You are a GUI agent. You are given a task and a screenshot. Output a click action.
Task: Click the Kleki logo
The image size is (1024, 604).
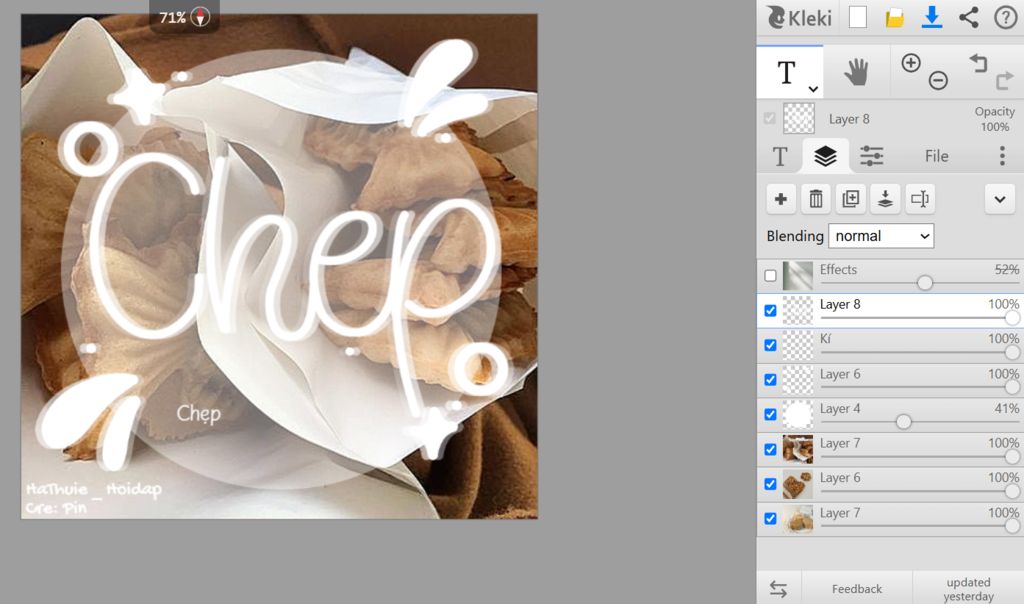pyautogui.click(x=799, y=18)
